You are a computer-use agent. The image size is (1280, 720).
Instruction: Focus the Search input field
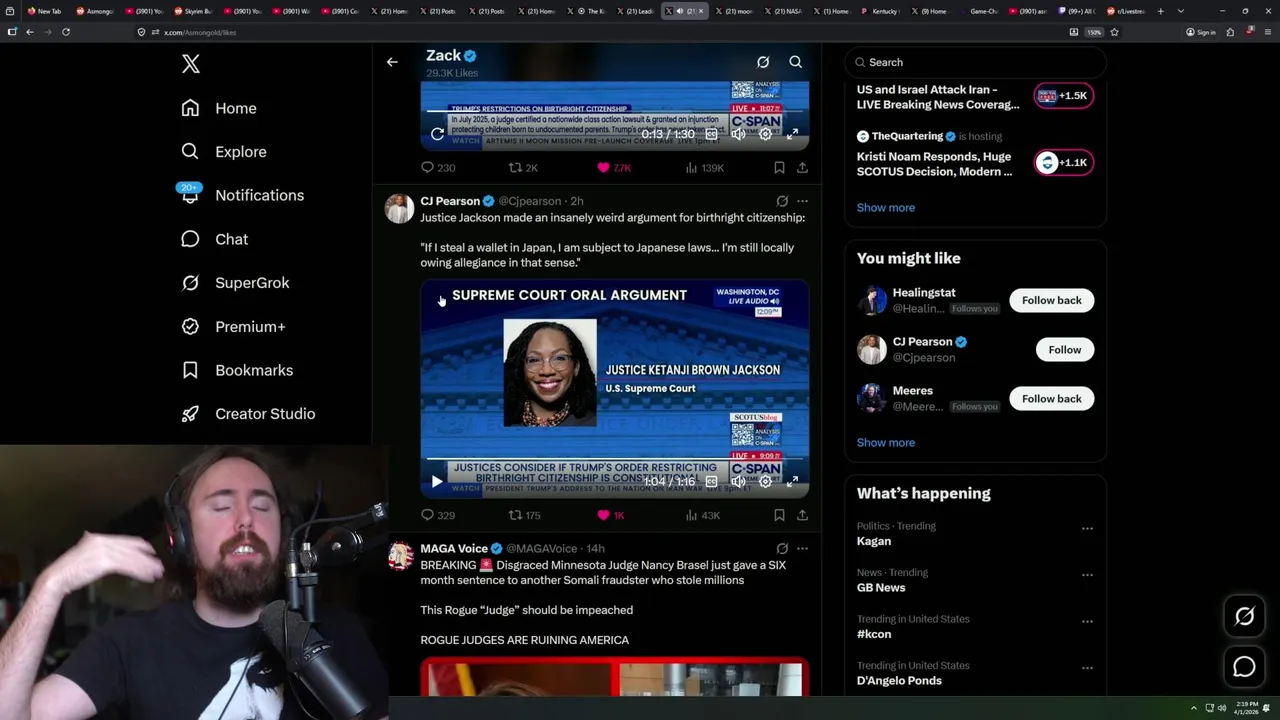click(975, 62)
